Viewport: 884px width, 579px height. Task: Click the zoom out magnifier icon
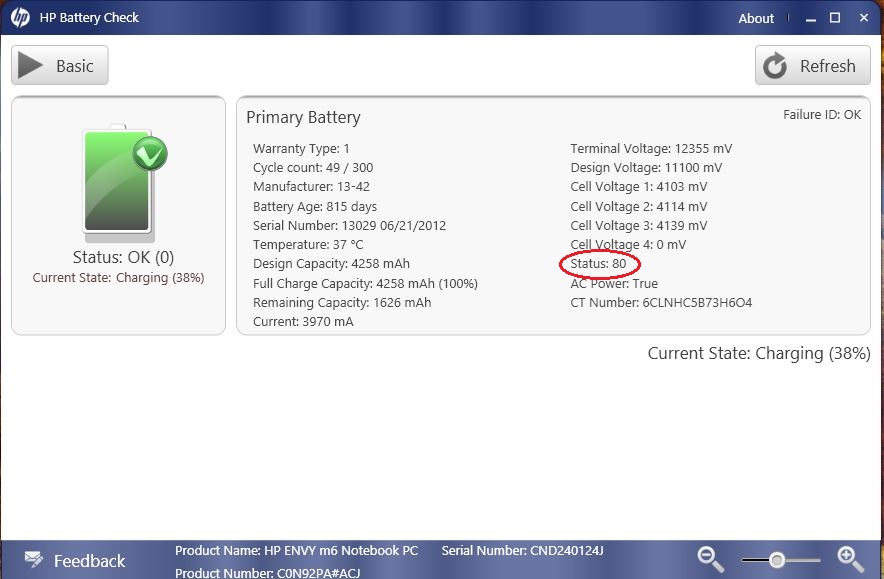pos(710,559)
